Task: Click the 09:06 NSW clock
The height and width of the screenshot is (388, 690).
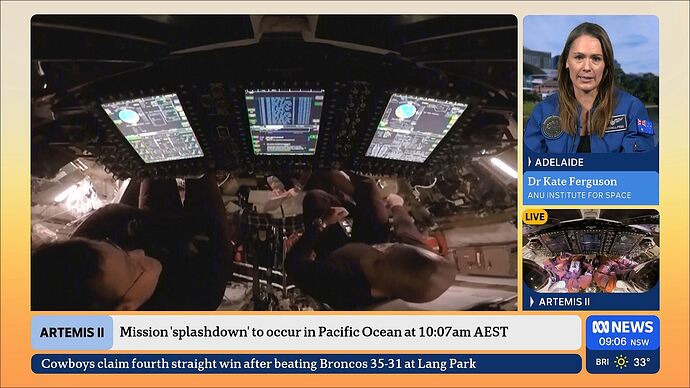Action: pos(624,342)
